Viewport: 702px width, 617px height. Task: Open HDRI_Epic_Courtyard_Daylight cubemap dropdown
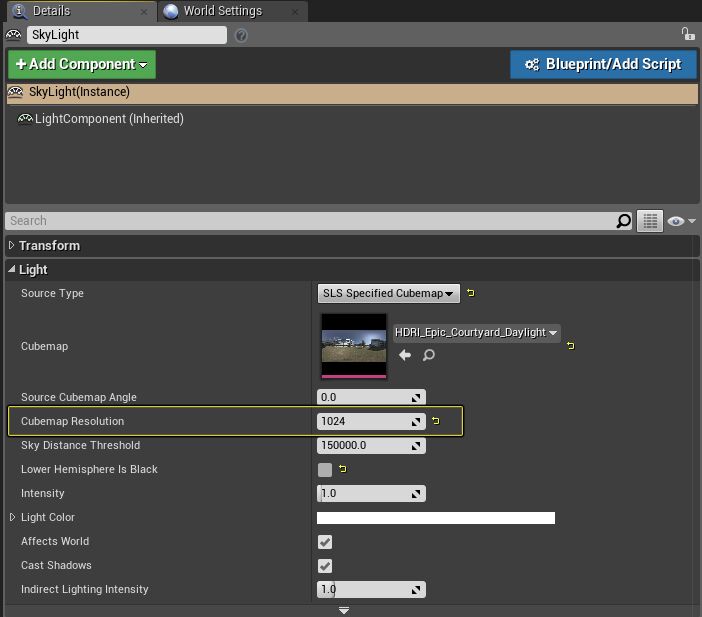click(x=476, y=332)
